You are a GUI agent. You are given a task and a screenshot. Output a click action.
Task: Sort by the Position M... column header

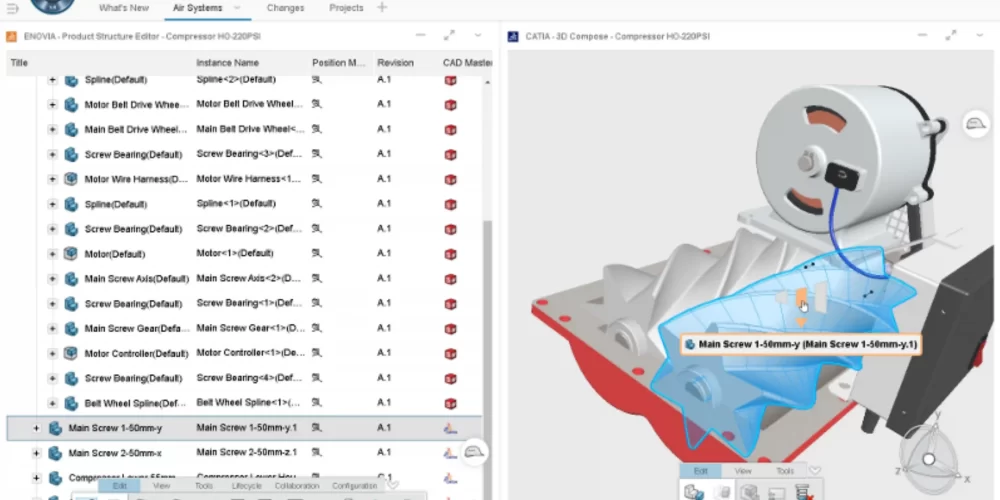339,62
